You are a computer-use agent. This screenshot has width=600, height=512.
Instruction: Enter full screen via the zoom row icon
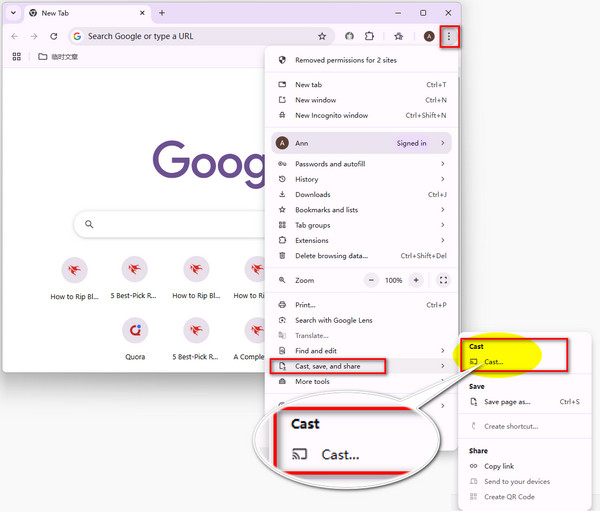coord(443,280)
